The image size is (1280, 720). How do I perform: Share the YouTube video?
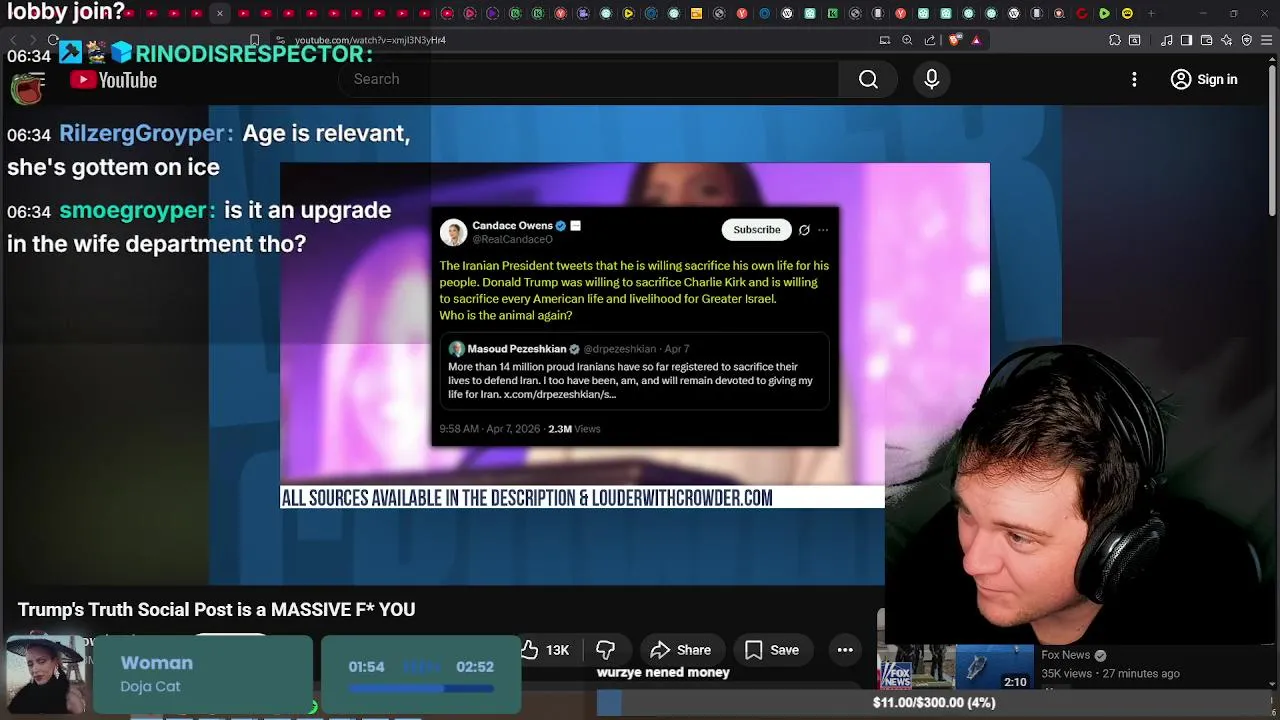(680, 650)
